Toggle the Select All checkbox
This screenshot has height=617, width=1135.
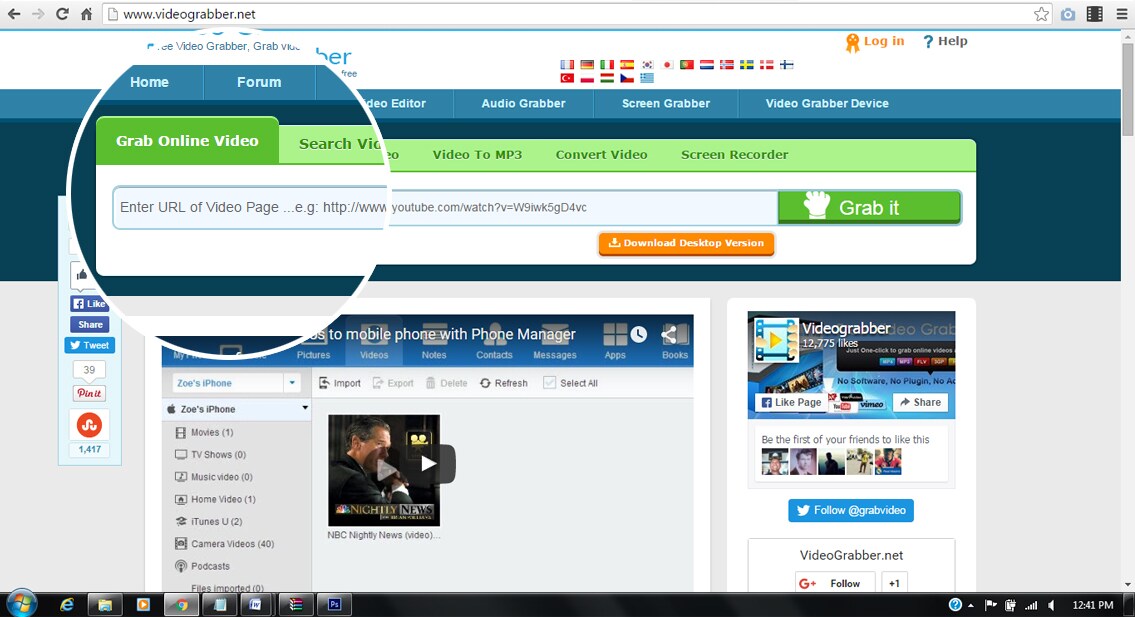[x=549, y=383]
